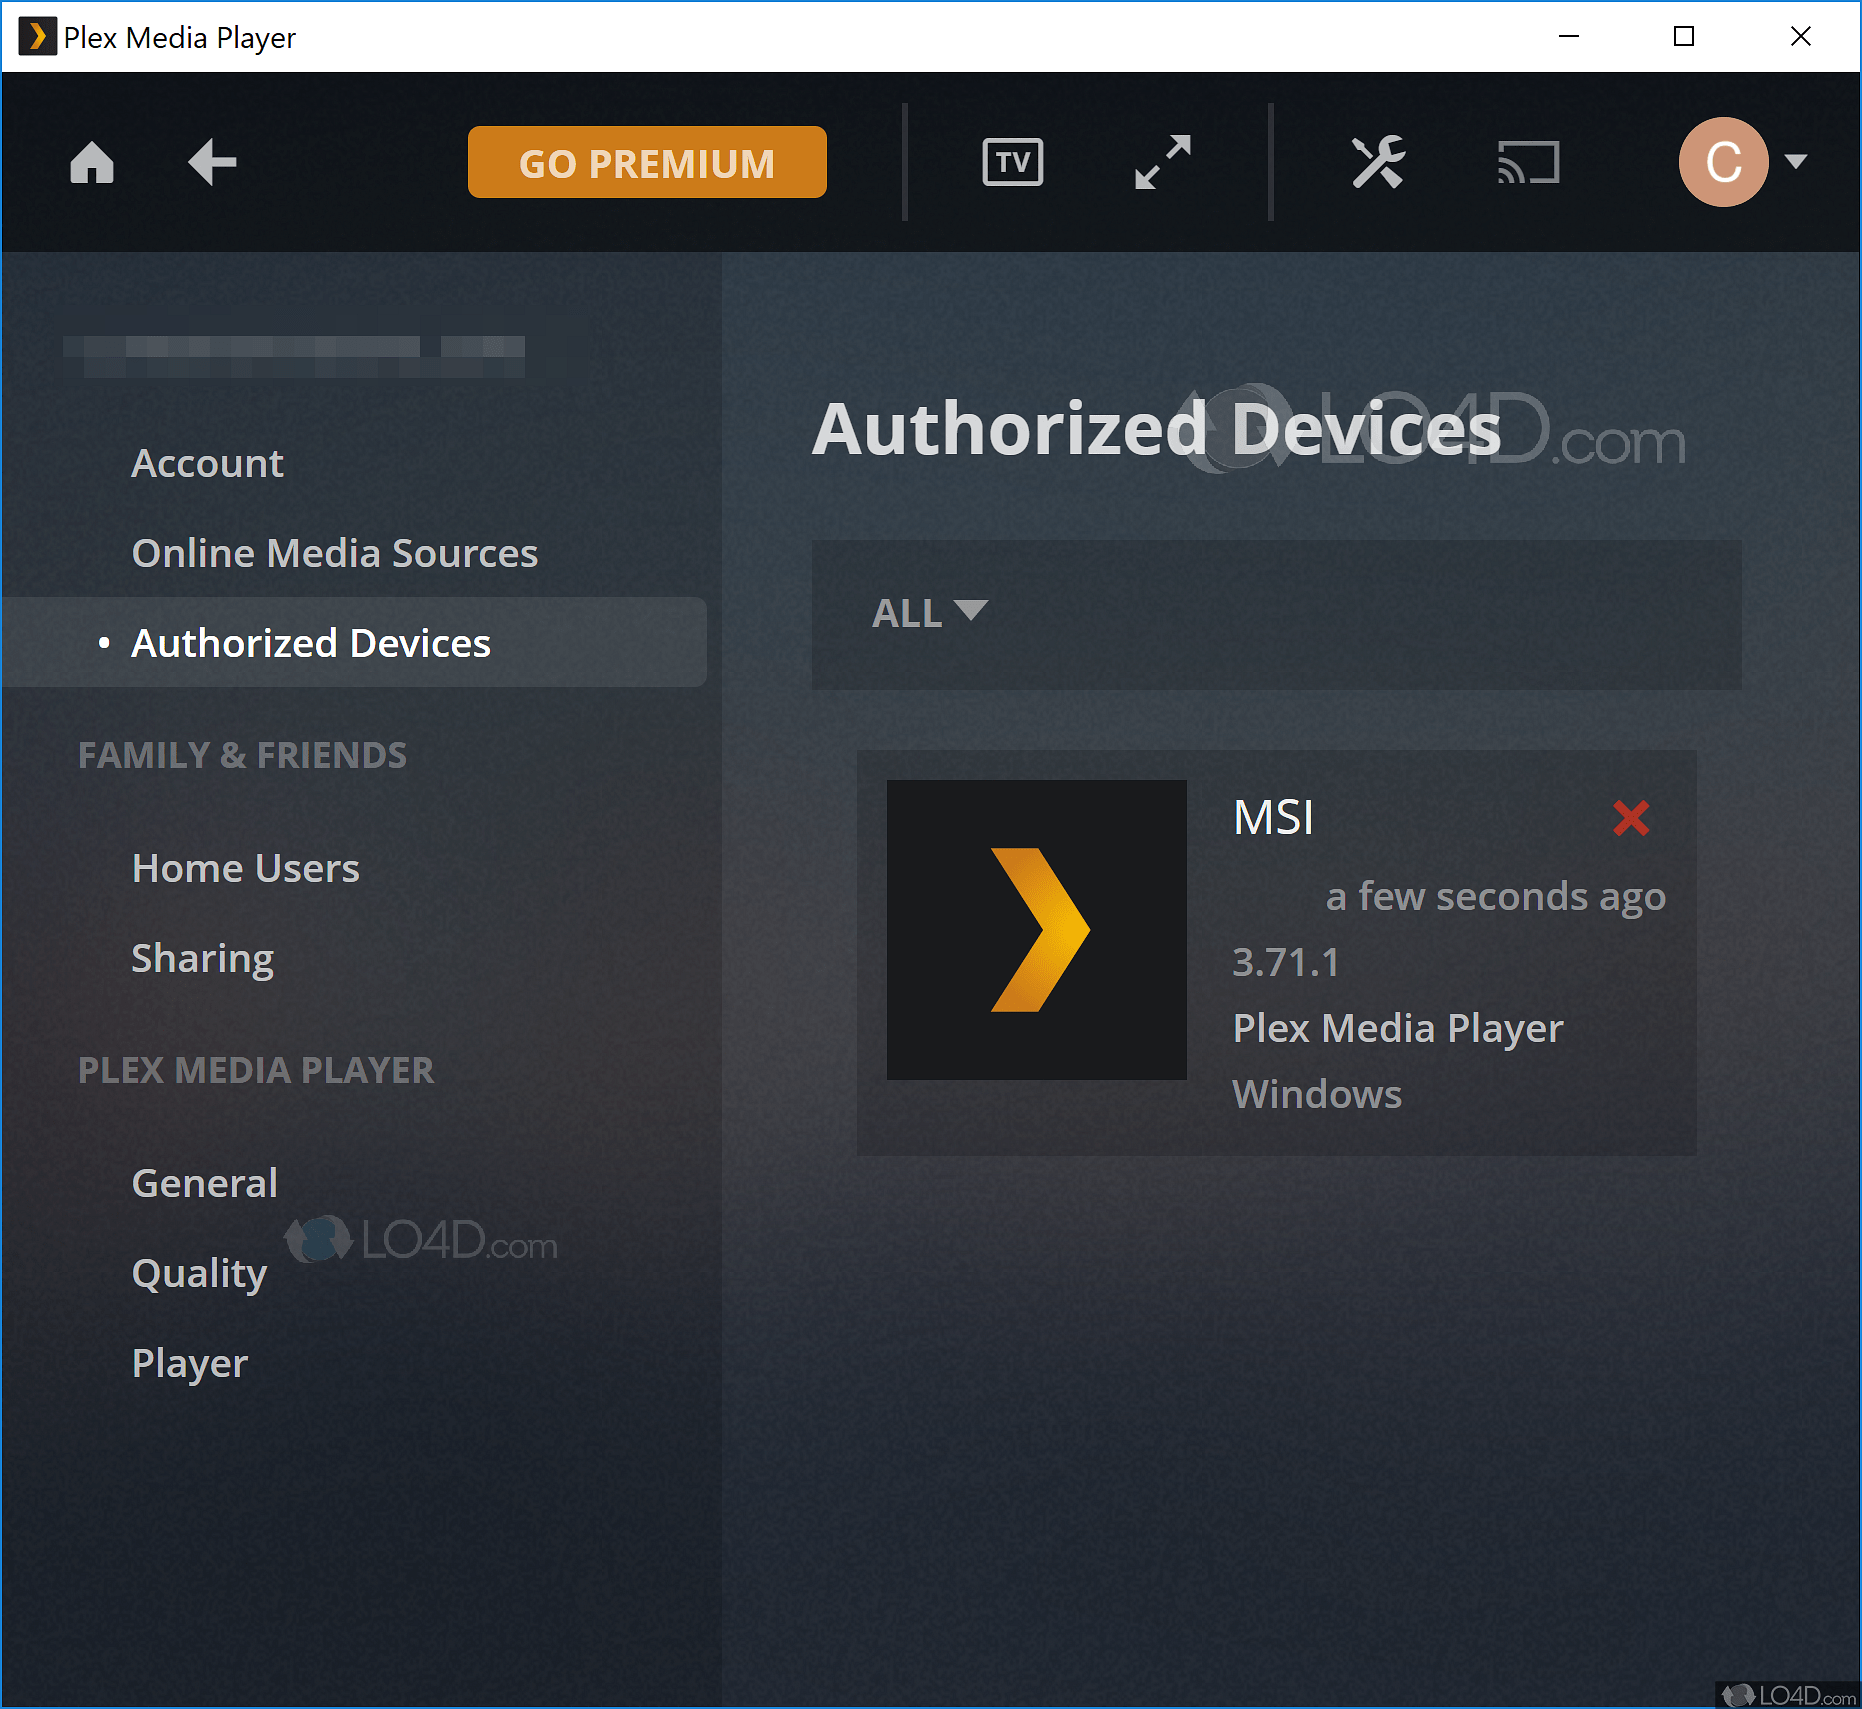The width and height of the screenshot is (1862, 1709).
Task: Open General player settings
Action: tap(205, 1183)
